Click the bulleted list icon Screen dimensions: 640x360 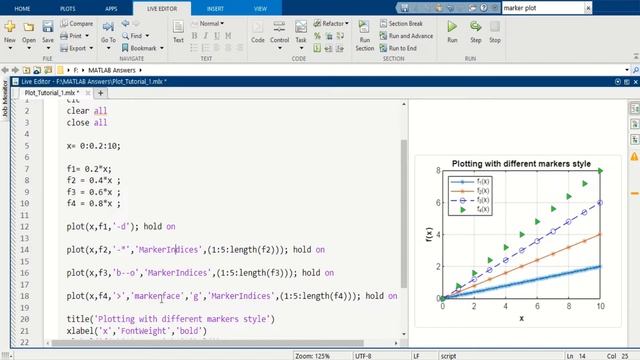tap(194, 48)
